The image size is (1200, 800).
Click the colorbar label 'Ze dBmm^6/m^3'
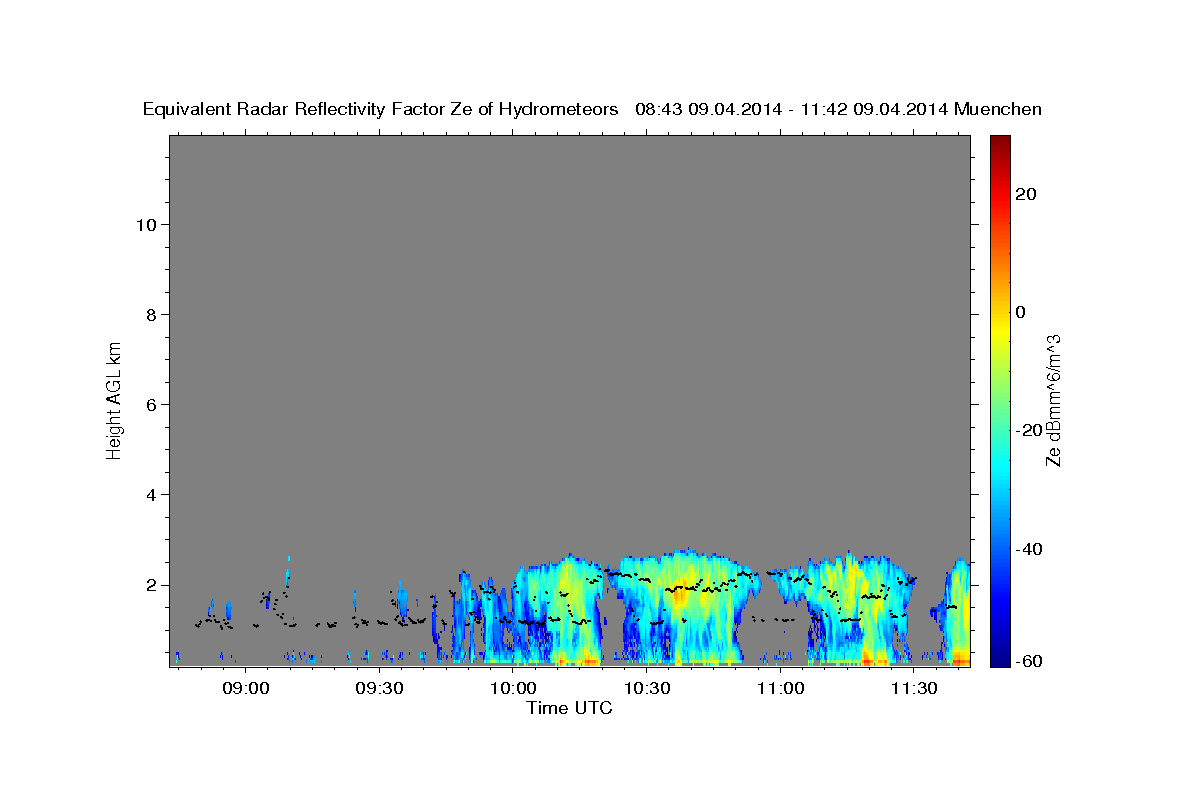coord(1053,401)
